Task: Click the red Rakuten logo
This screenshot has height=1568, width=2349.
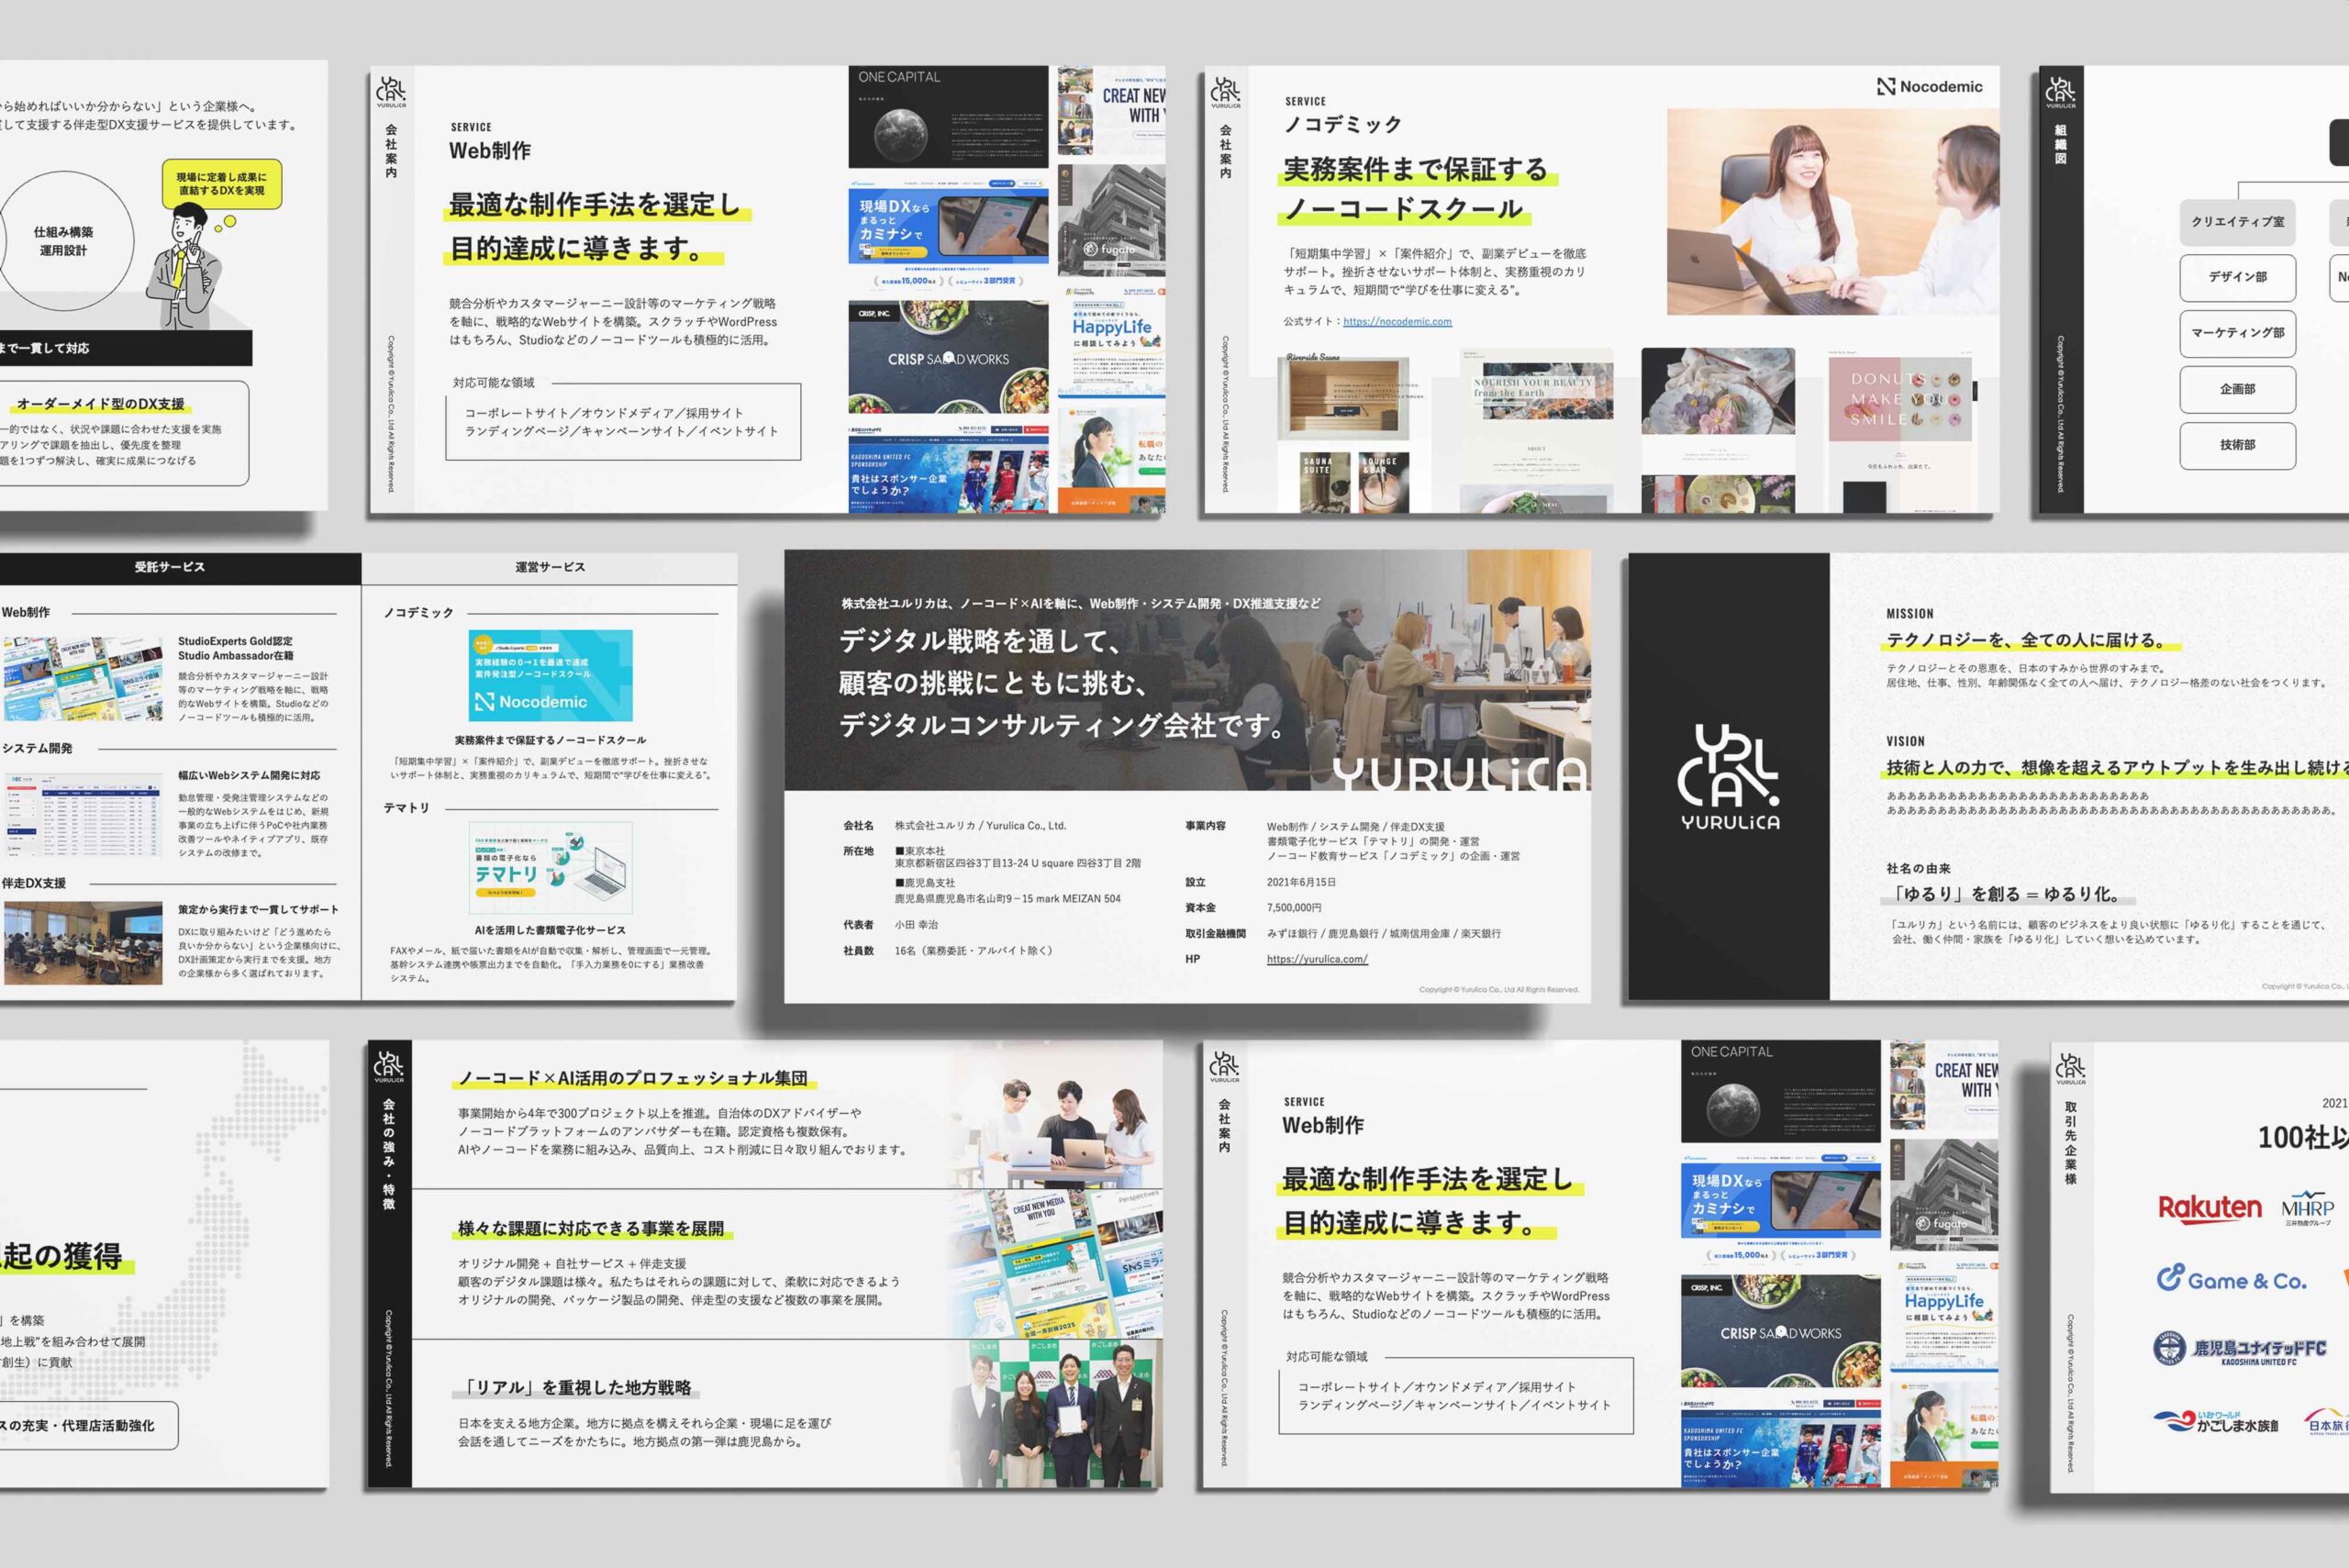Action: 2209,1208
